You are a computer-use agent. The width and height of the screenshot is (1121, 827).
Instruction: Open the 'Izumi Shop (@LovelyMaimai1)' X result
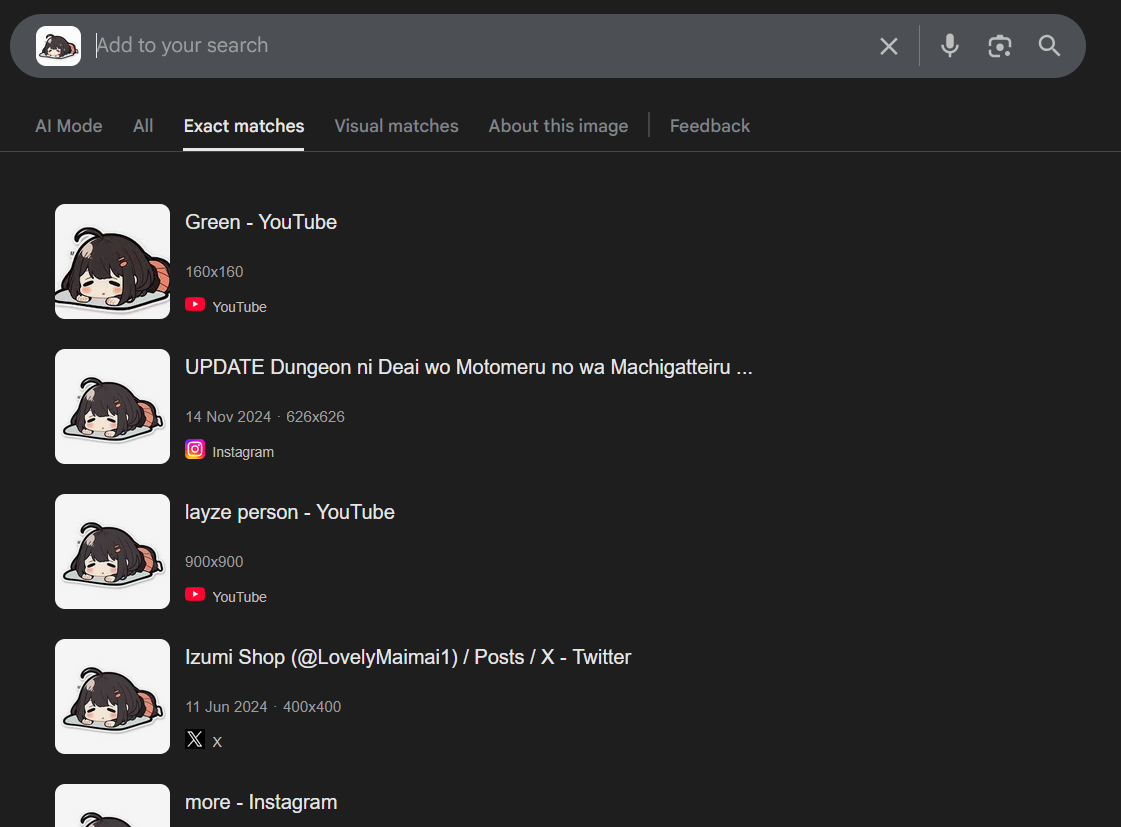[x=408, y=658]
